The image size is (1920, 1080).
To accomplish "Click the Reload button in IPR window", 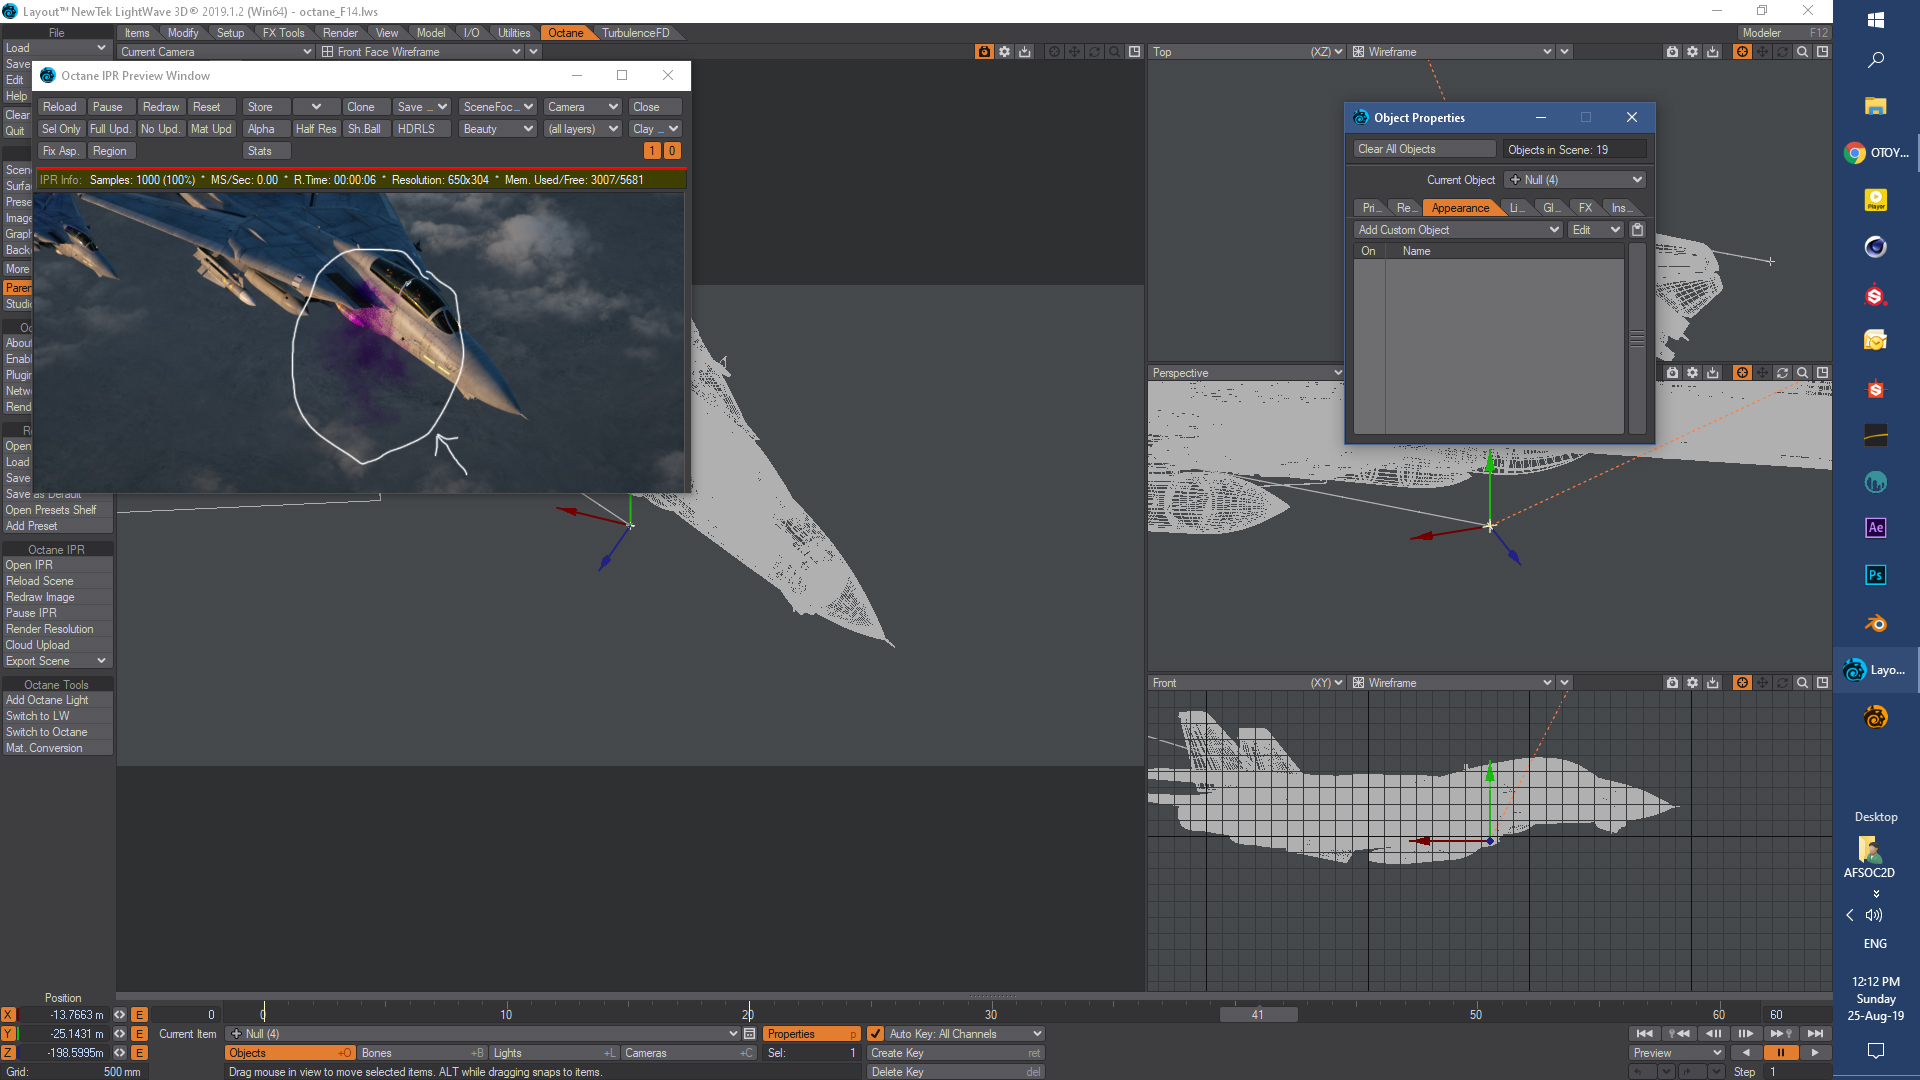I will click(59, 107).
